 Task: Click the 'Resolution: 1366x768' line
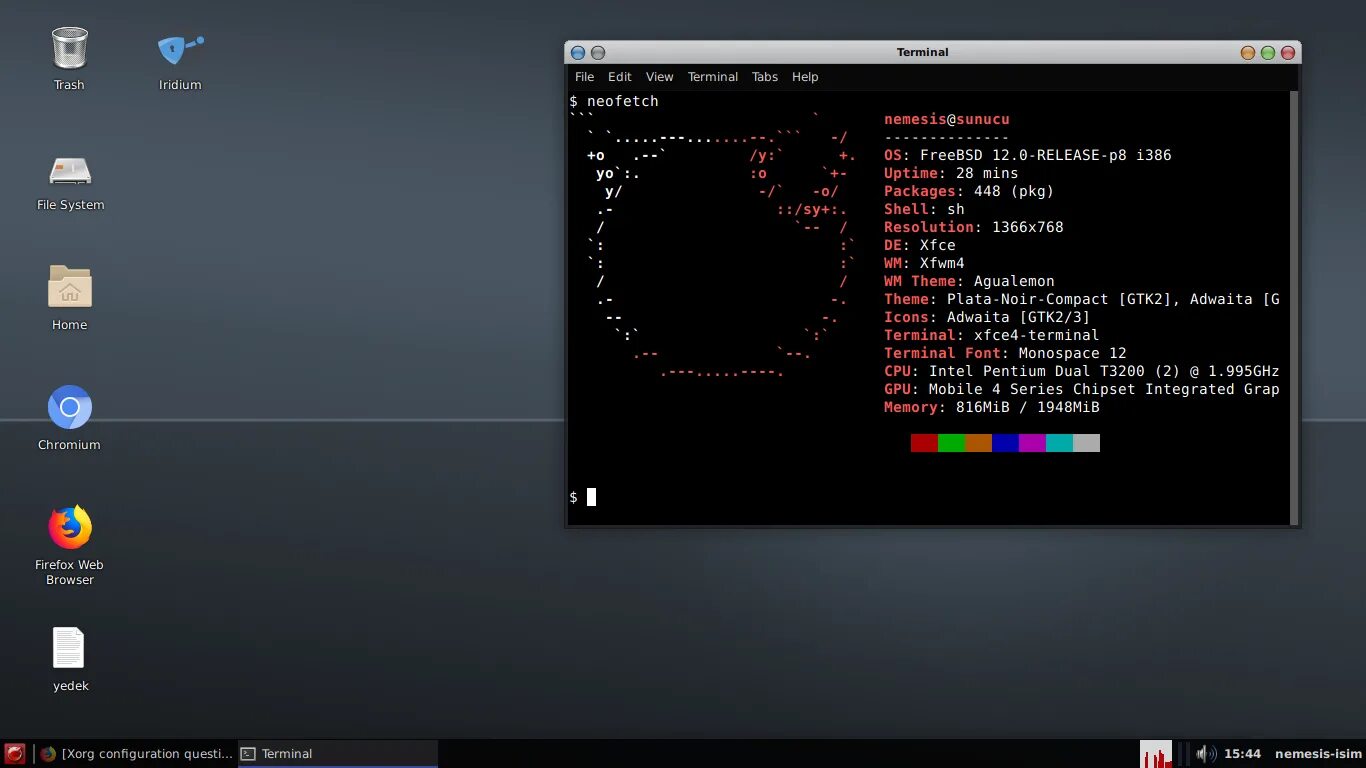point(974,227)
